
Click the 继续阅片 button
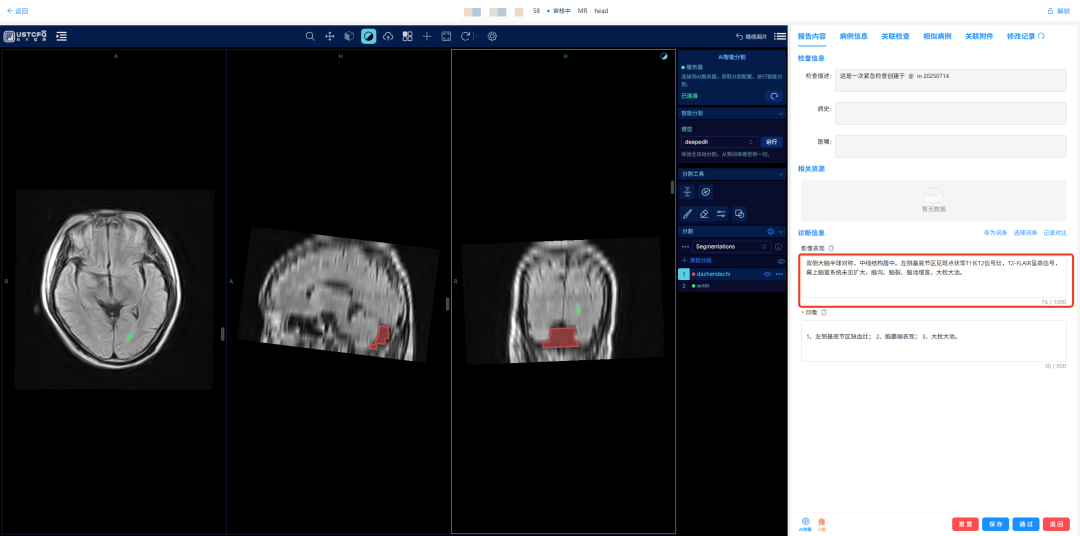(x=751, y=37)
